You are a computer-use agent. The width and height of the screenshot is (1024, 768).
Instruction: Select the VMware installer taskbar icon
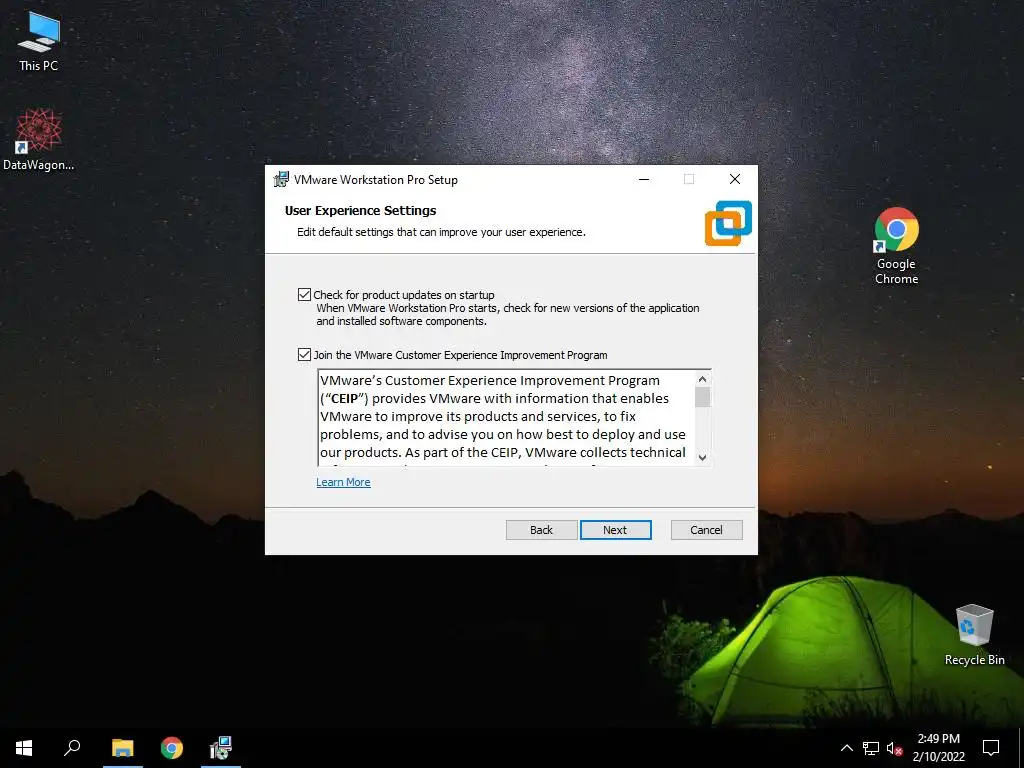click(x=221, y=748)
